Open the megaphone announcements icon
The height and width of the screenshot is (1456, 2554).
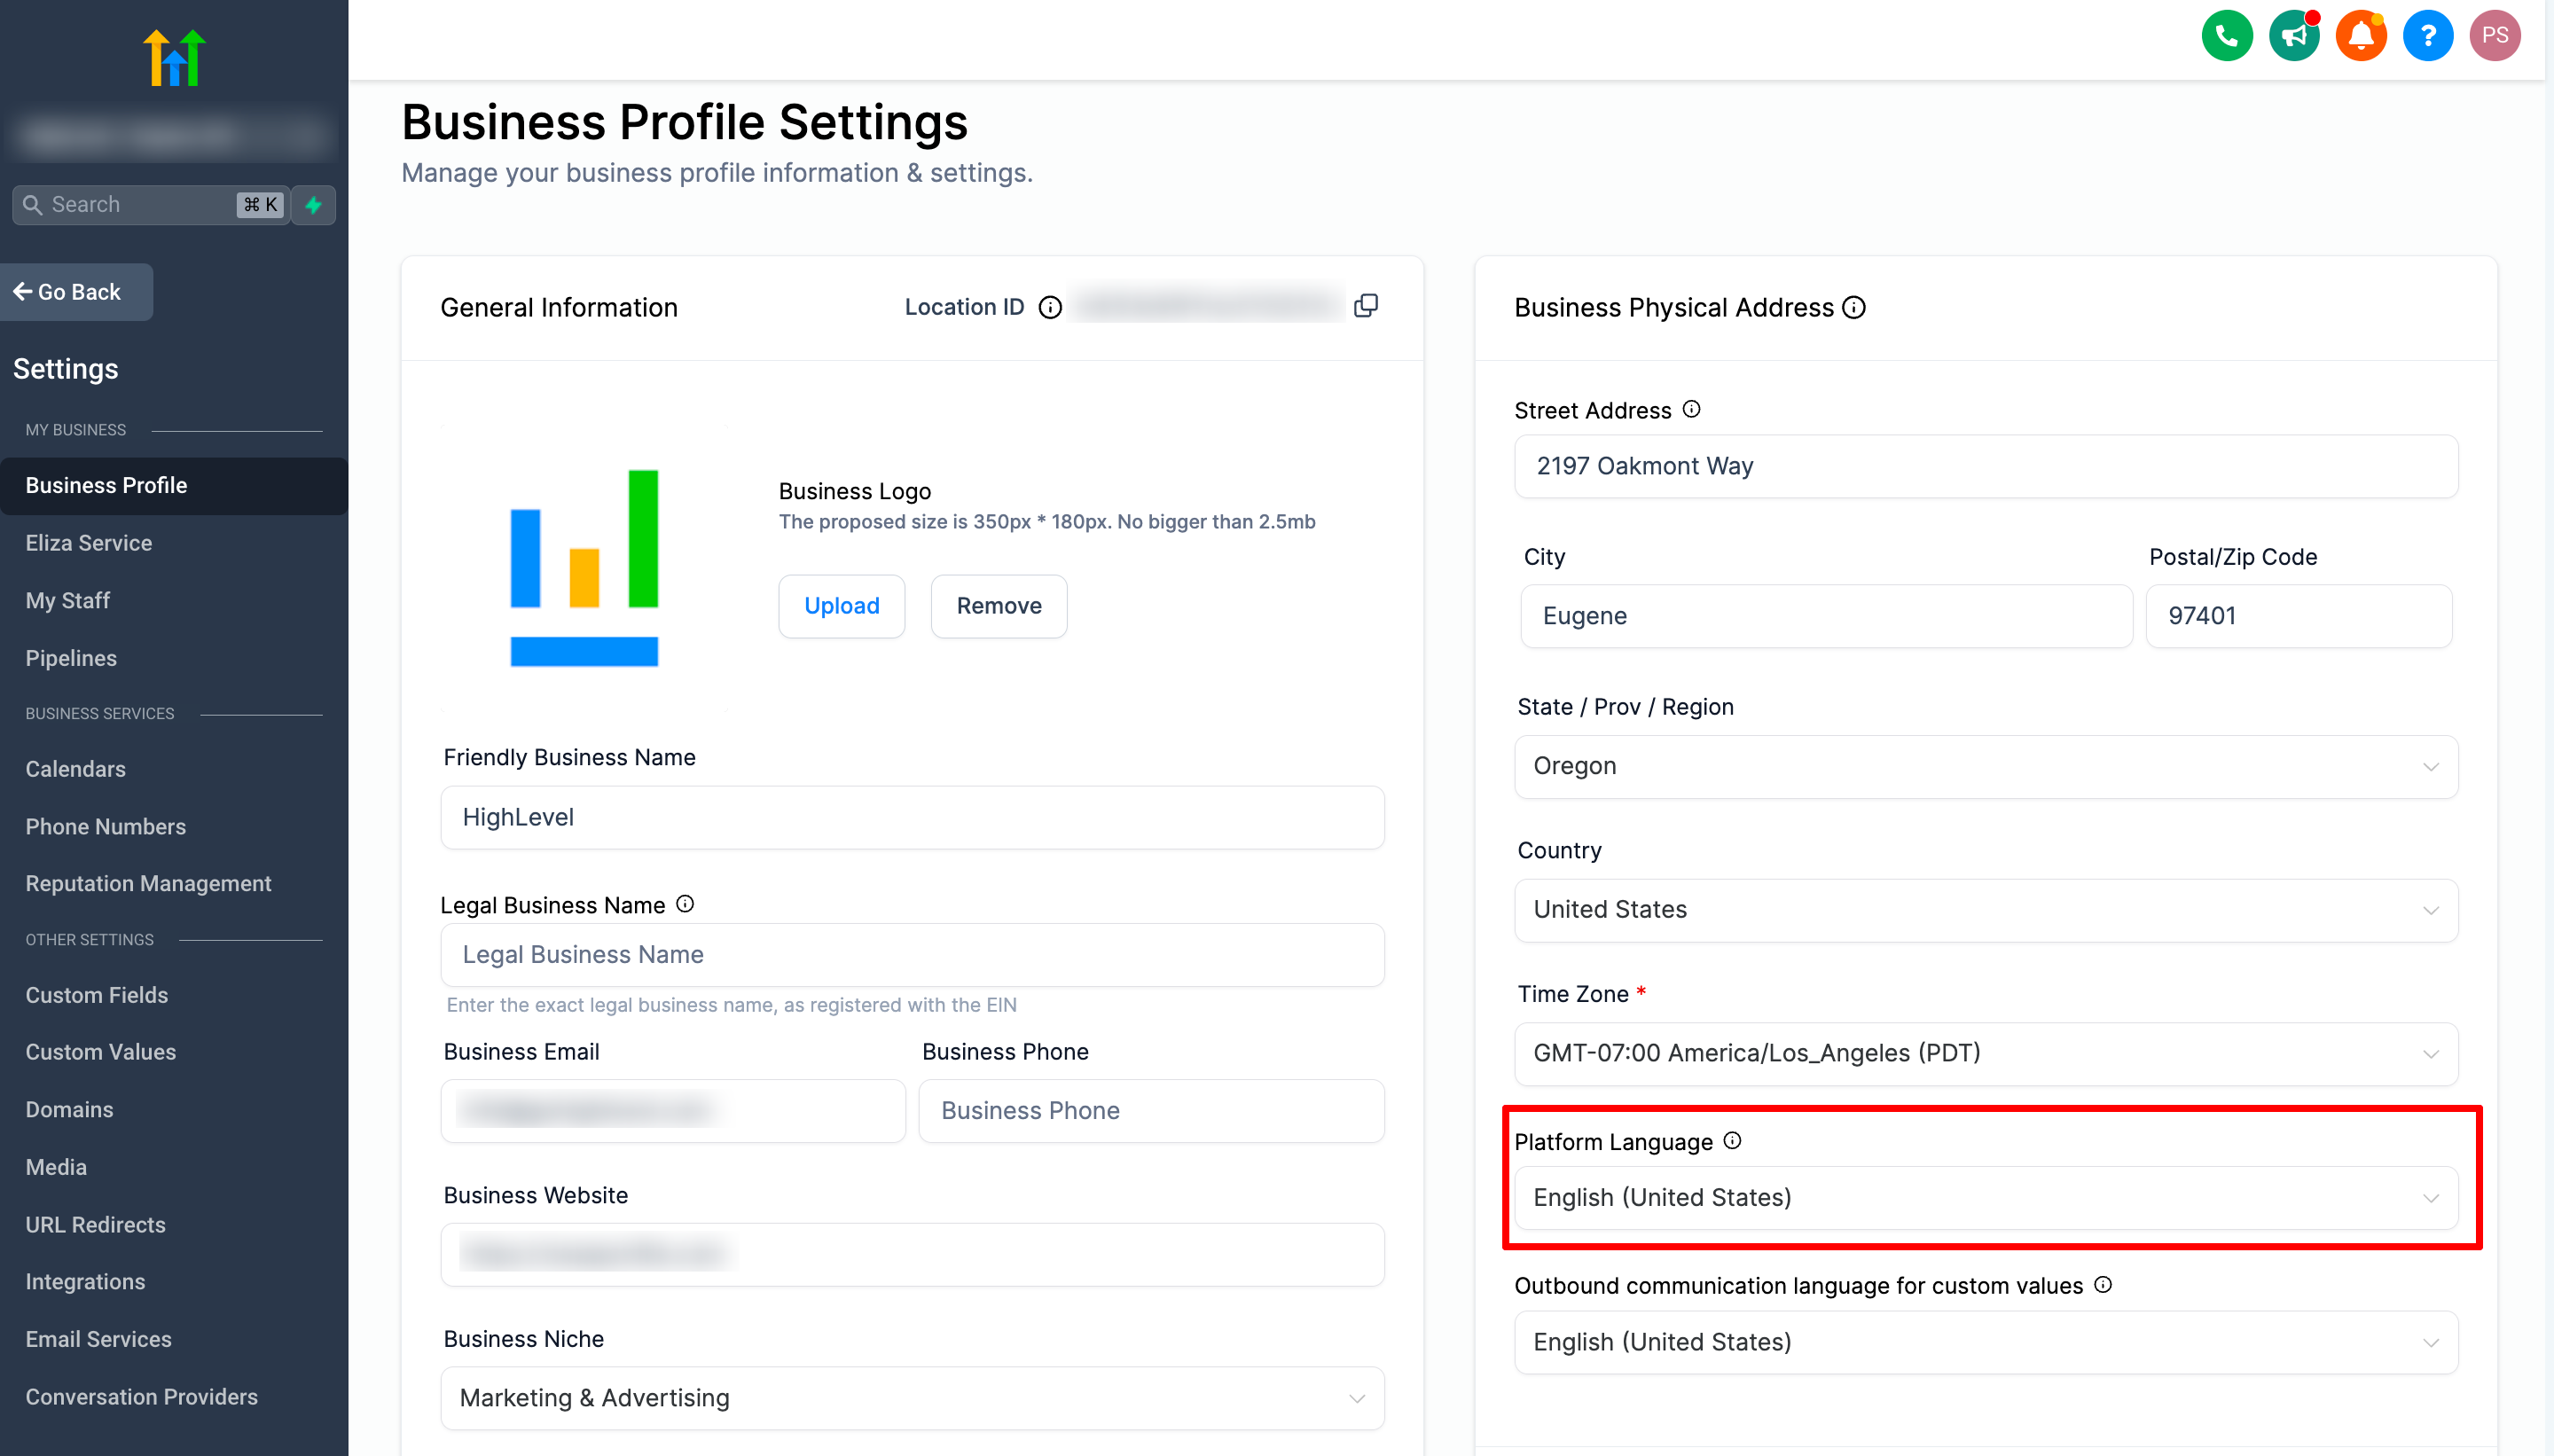tap(2293, 36)
